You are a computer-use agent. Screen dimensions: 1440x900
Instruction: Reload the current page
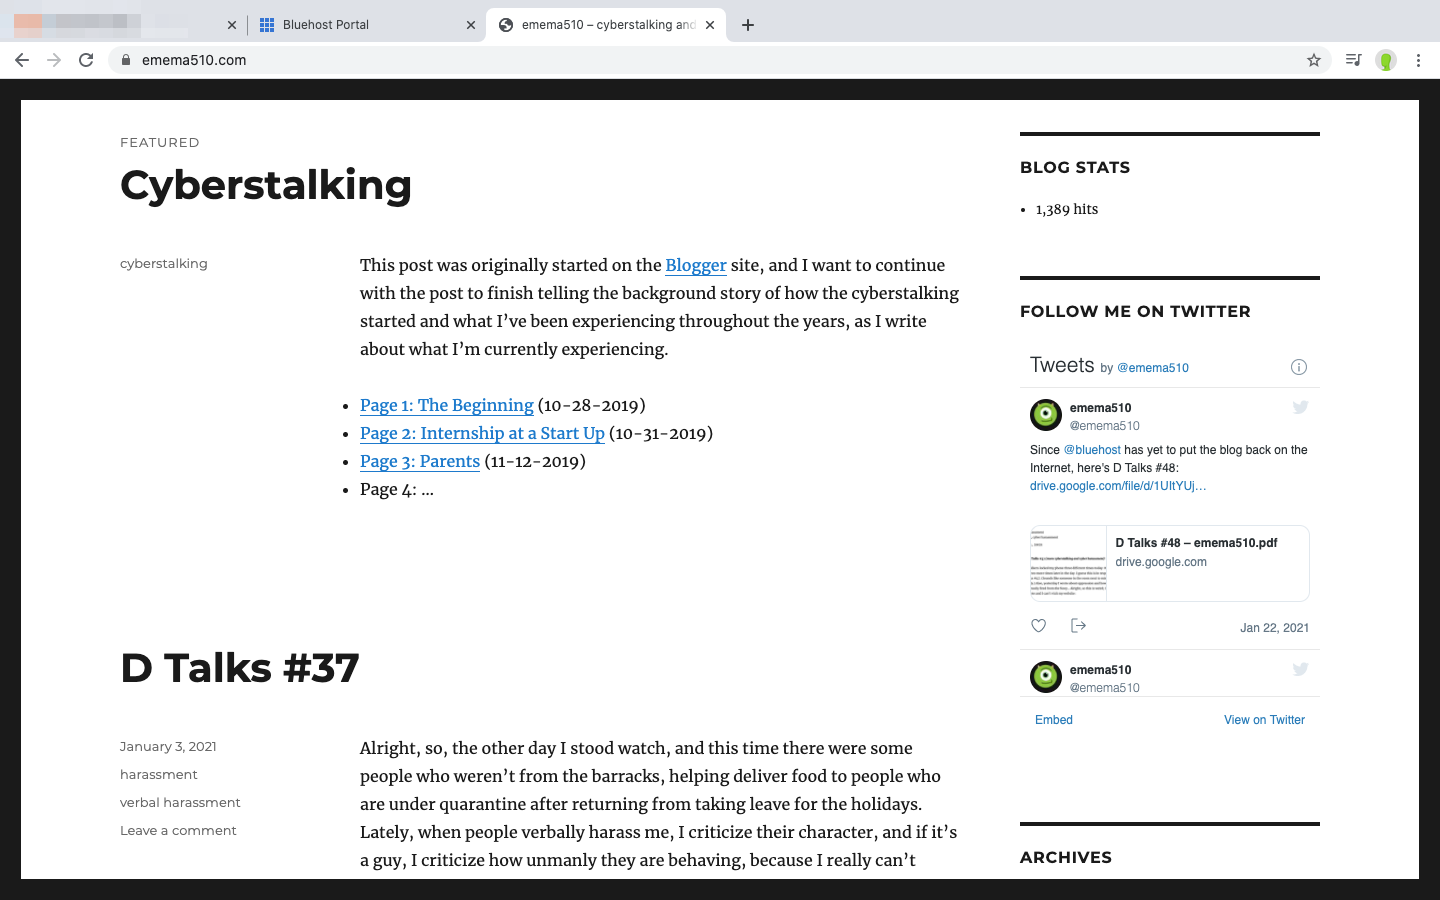click(86, 60)
